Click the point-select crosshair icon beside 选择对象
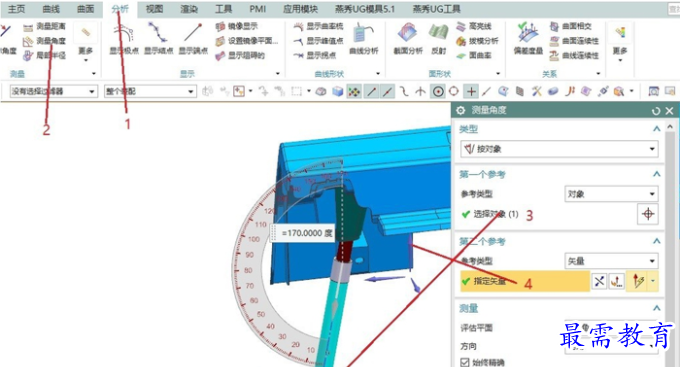 (x=648, y=214)
